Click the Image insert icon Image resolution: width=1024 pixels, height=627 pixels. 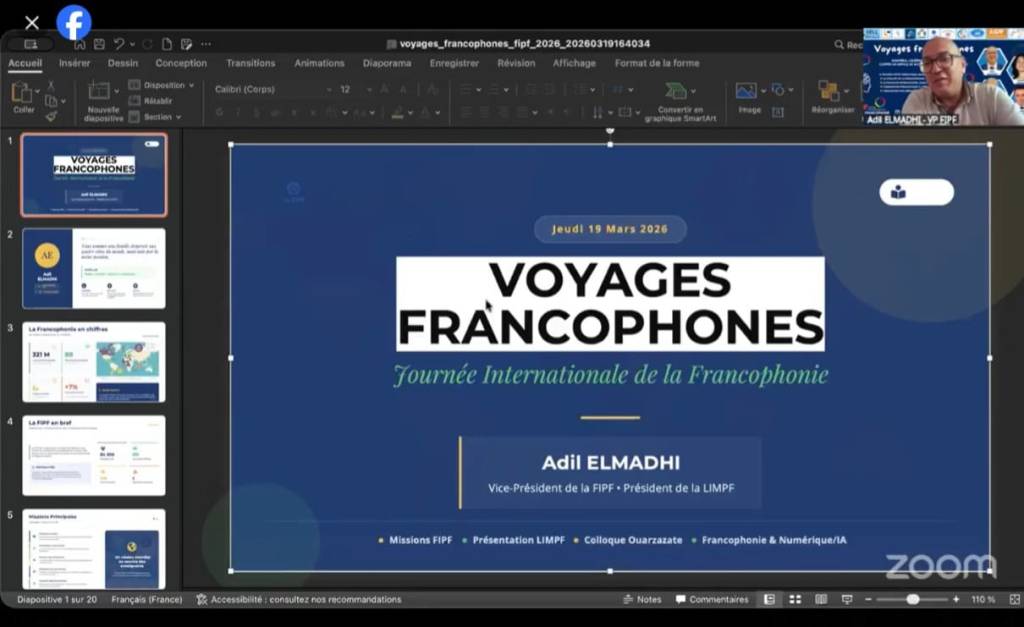pyautogui.click(x=747, y=91)
